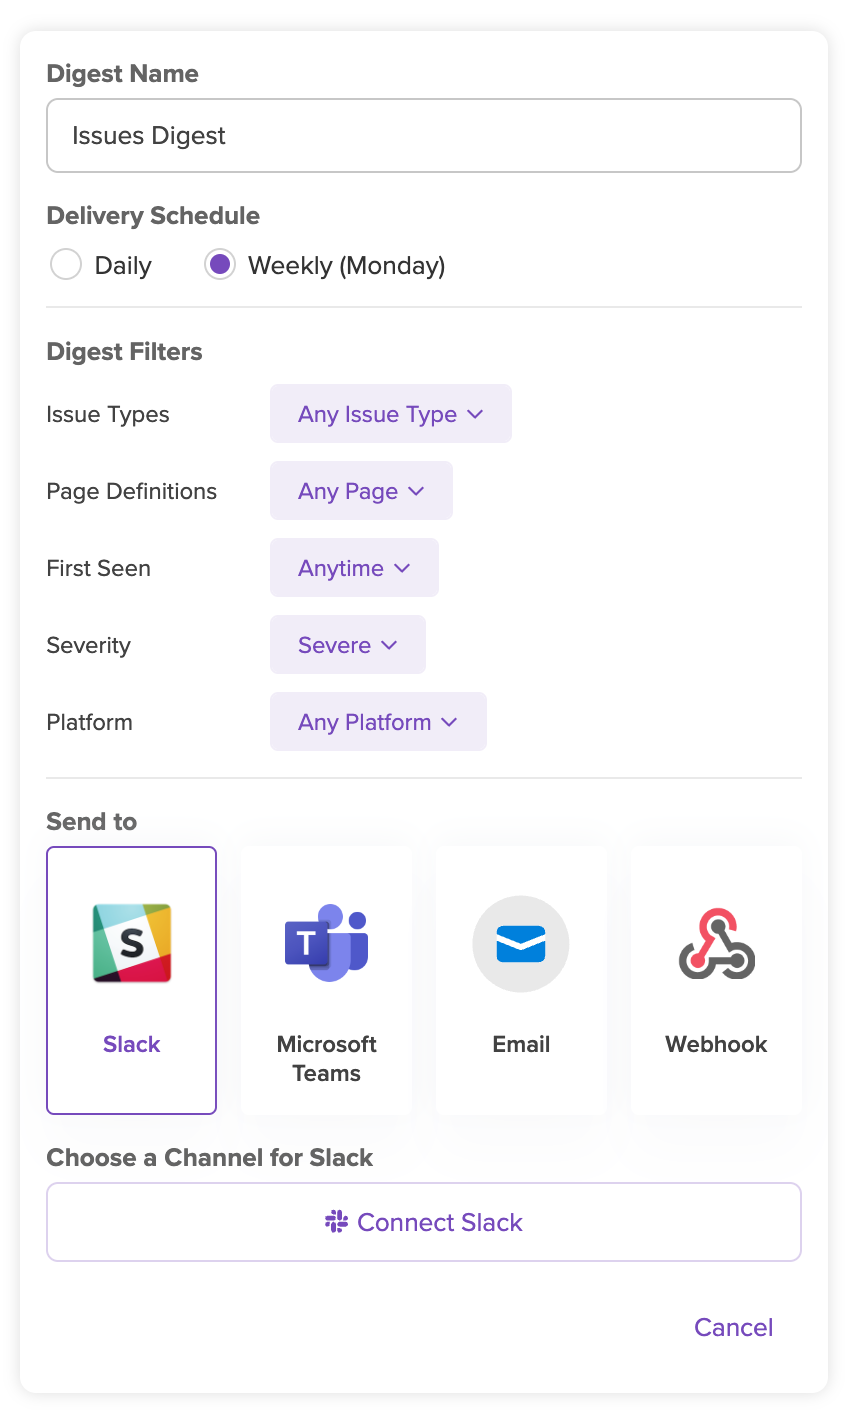Open the Any Platform dropdown
This screenshot has width=858, height=1420.
click(378, 722)
